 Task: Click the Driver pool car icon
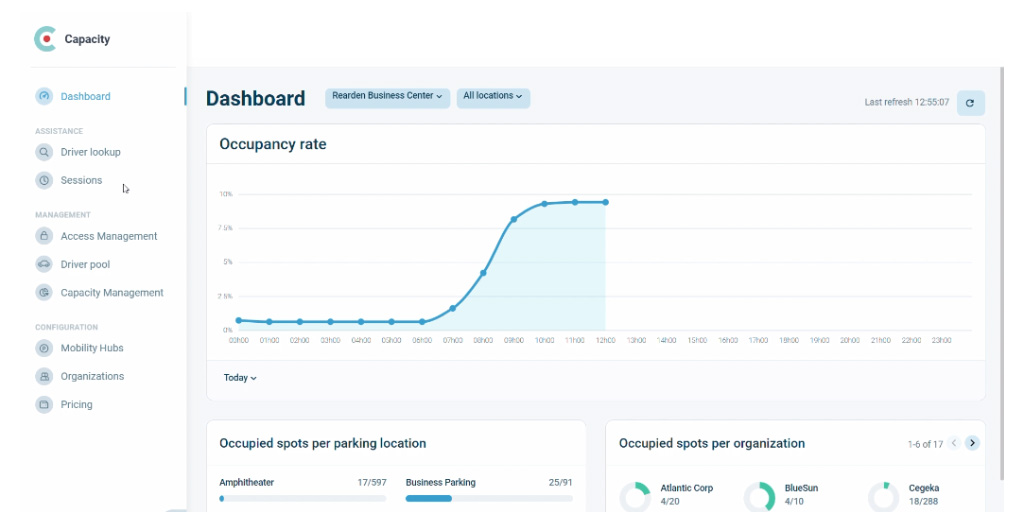point(44,265)
